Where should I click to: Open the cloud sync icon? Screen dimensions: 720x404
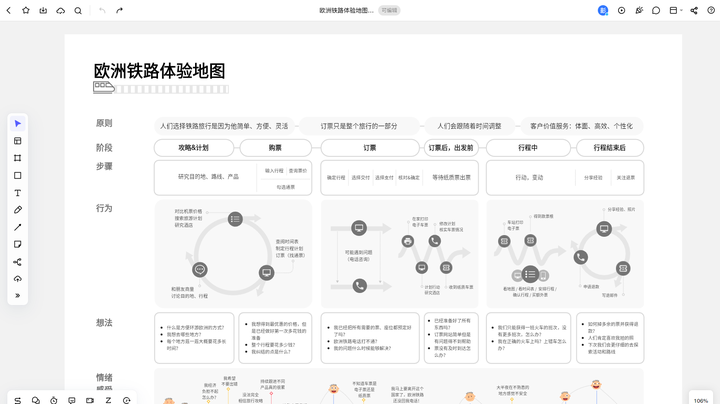coord(61,10)
